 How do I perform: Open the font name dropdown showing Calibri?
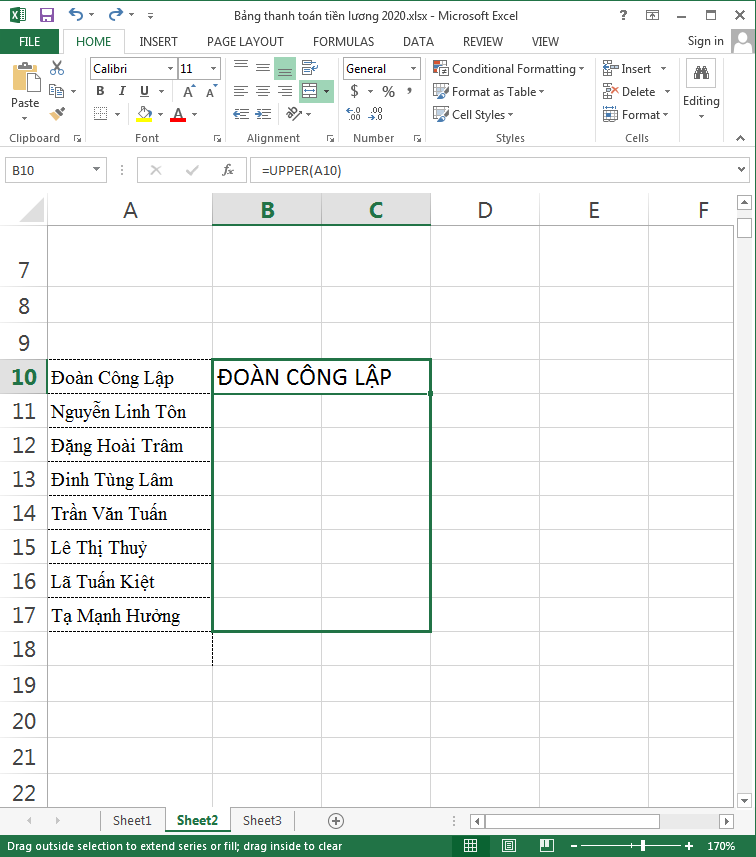[x=132, y=69]
